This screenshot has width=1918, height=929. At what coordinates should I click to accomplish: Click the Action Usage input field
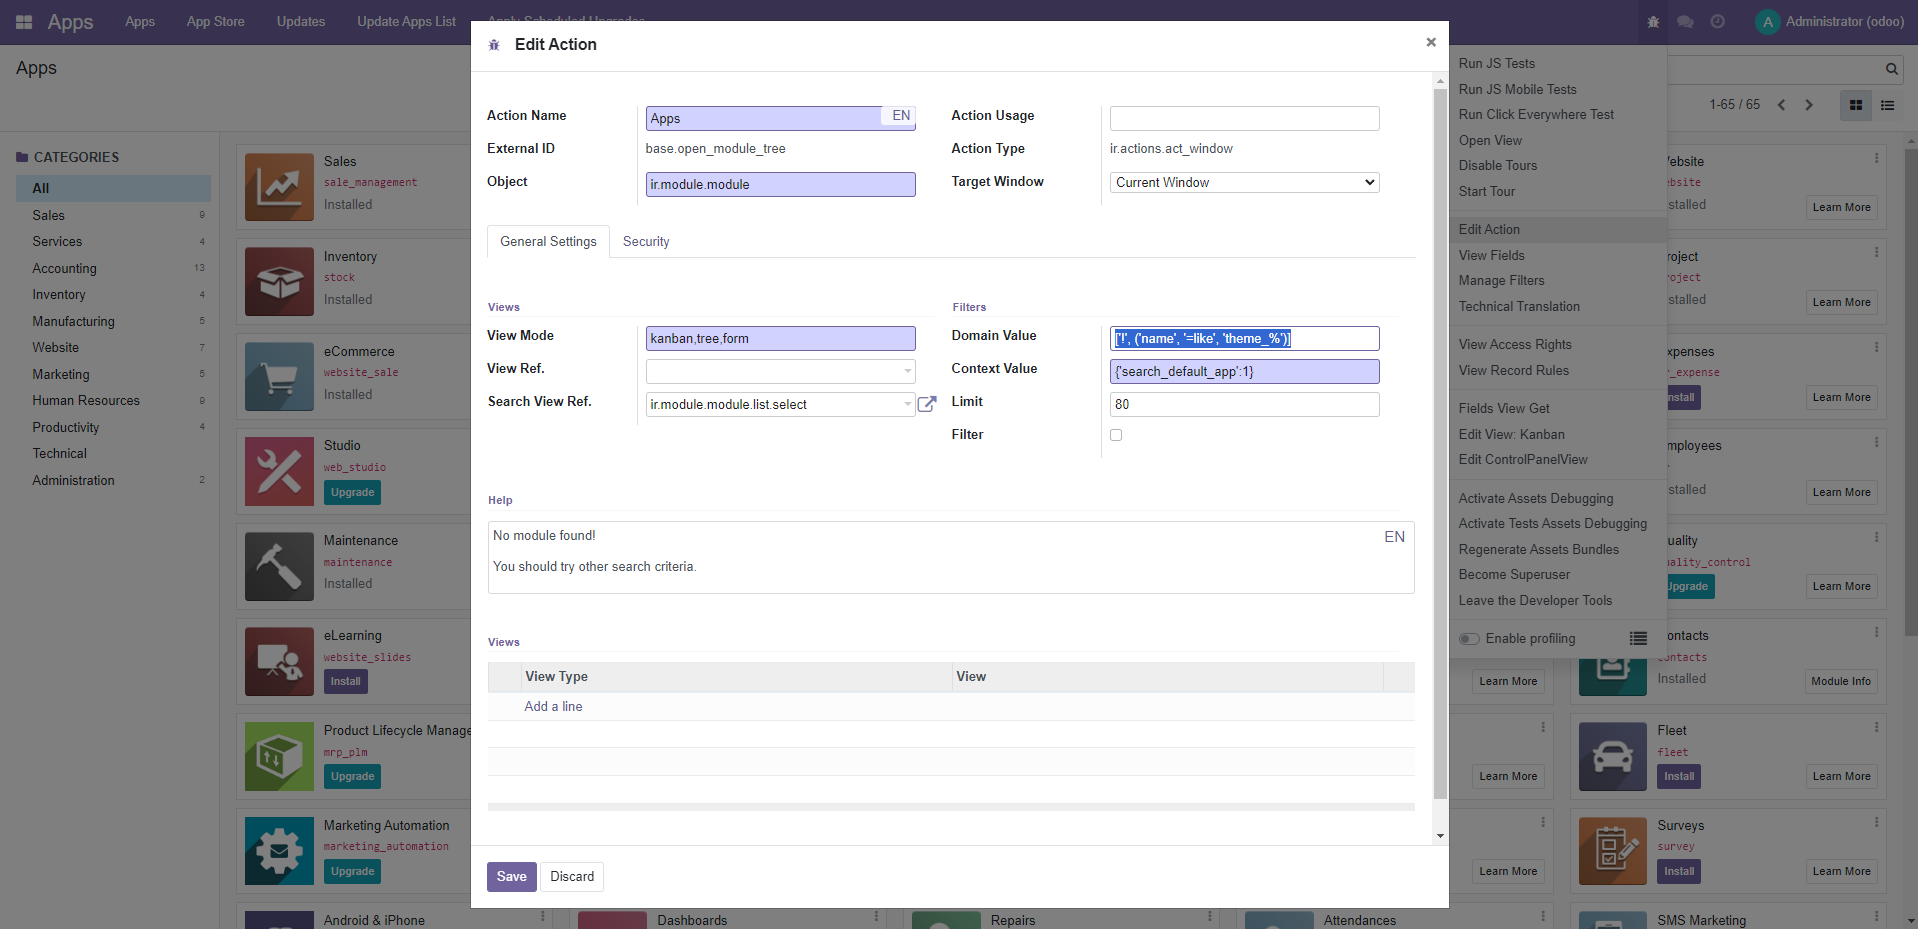[x=1245, y=118]
